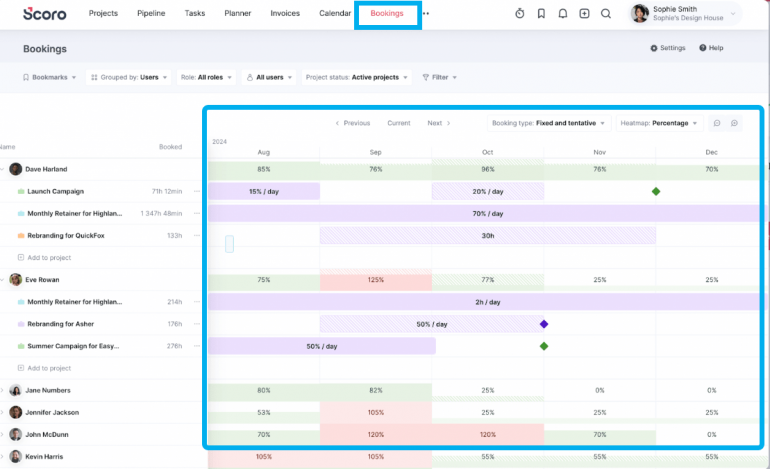Open the search magnifier icon
Screen dimensions: 770x469
[606, 14]
